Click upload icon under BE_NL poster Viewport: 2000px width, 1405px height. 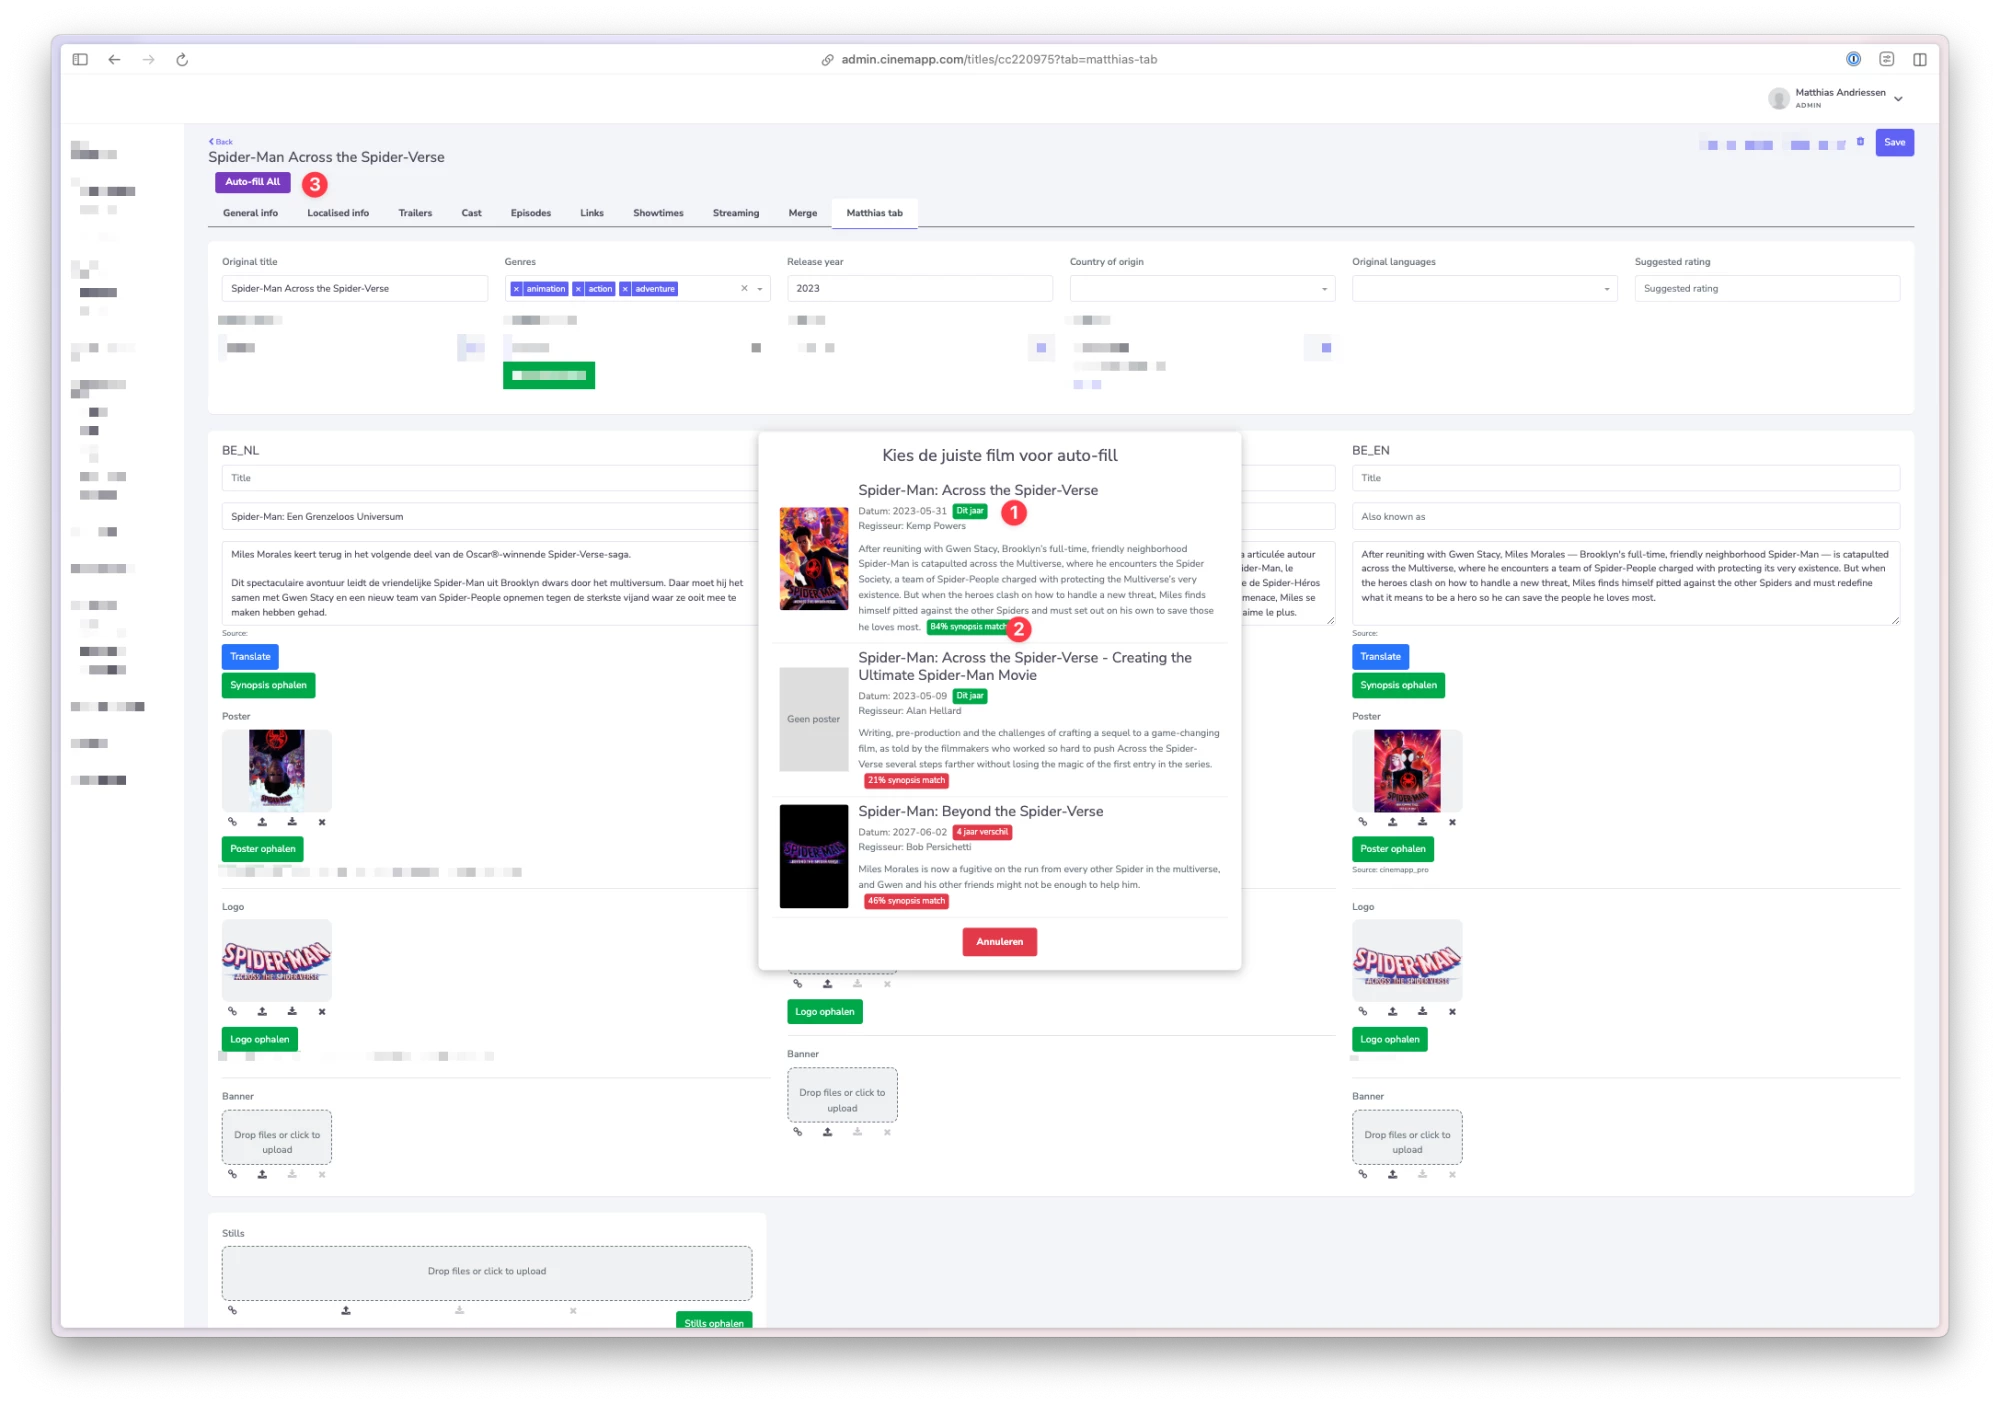[262, 822]
